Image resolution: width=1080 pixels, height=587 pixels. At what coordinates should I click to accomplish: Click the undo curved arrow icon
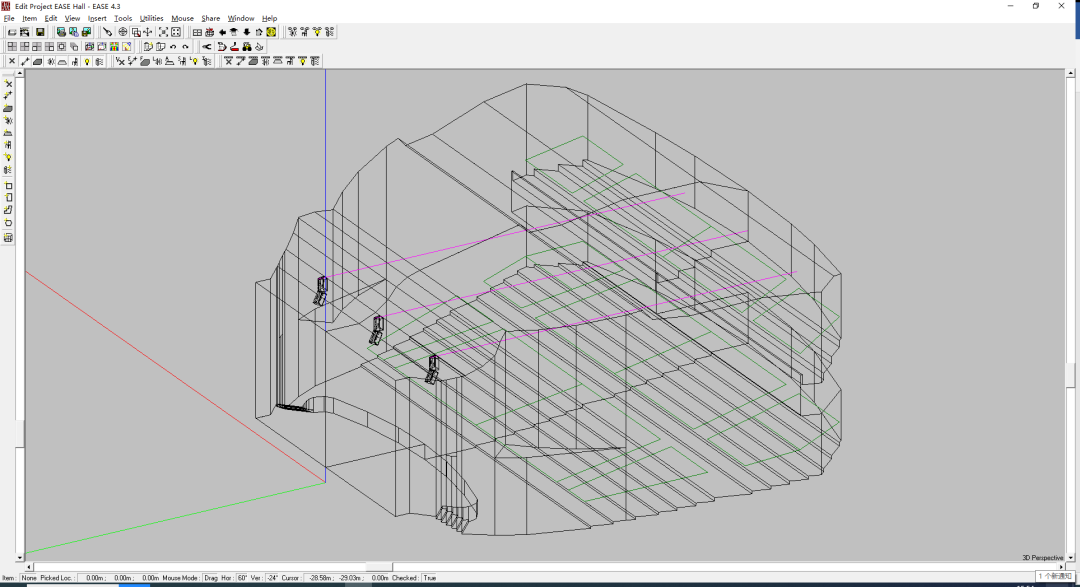coord(173,47)
